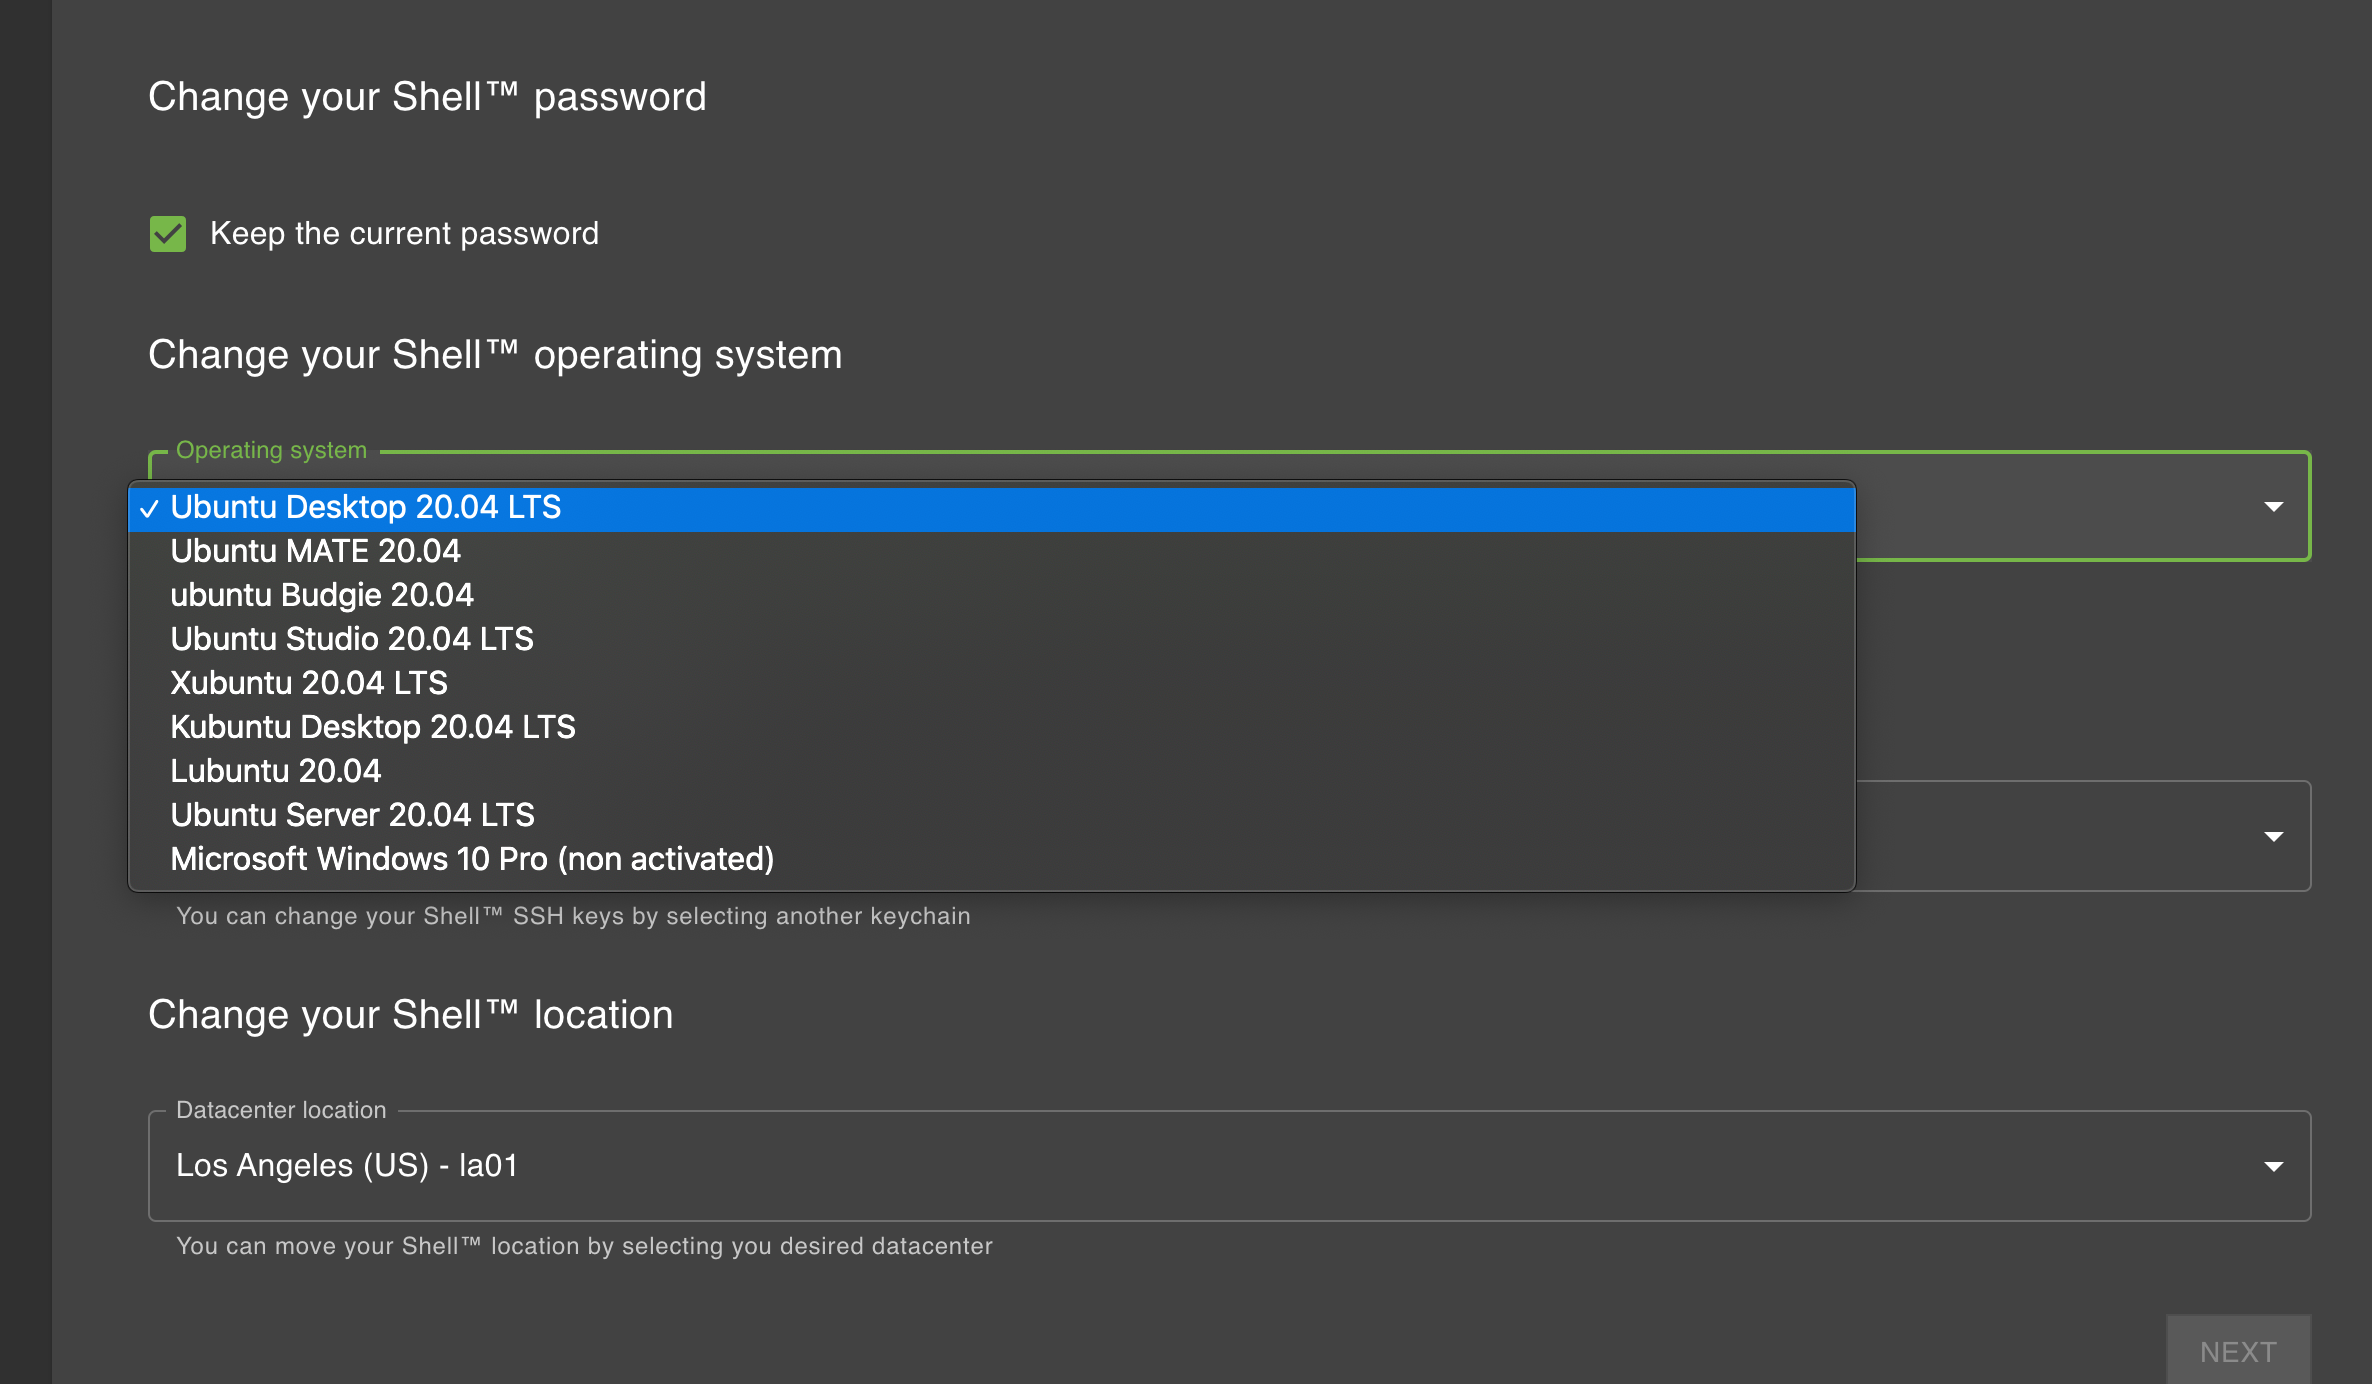Image resolution: width=2372 pixels, height=1384 pixels.
Task: Choose Ubuntu MATE 20.04 from list
Action: (x=992, y=552)
